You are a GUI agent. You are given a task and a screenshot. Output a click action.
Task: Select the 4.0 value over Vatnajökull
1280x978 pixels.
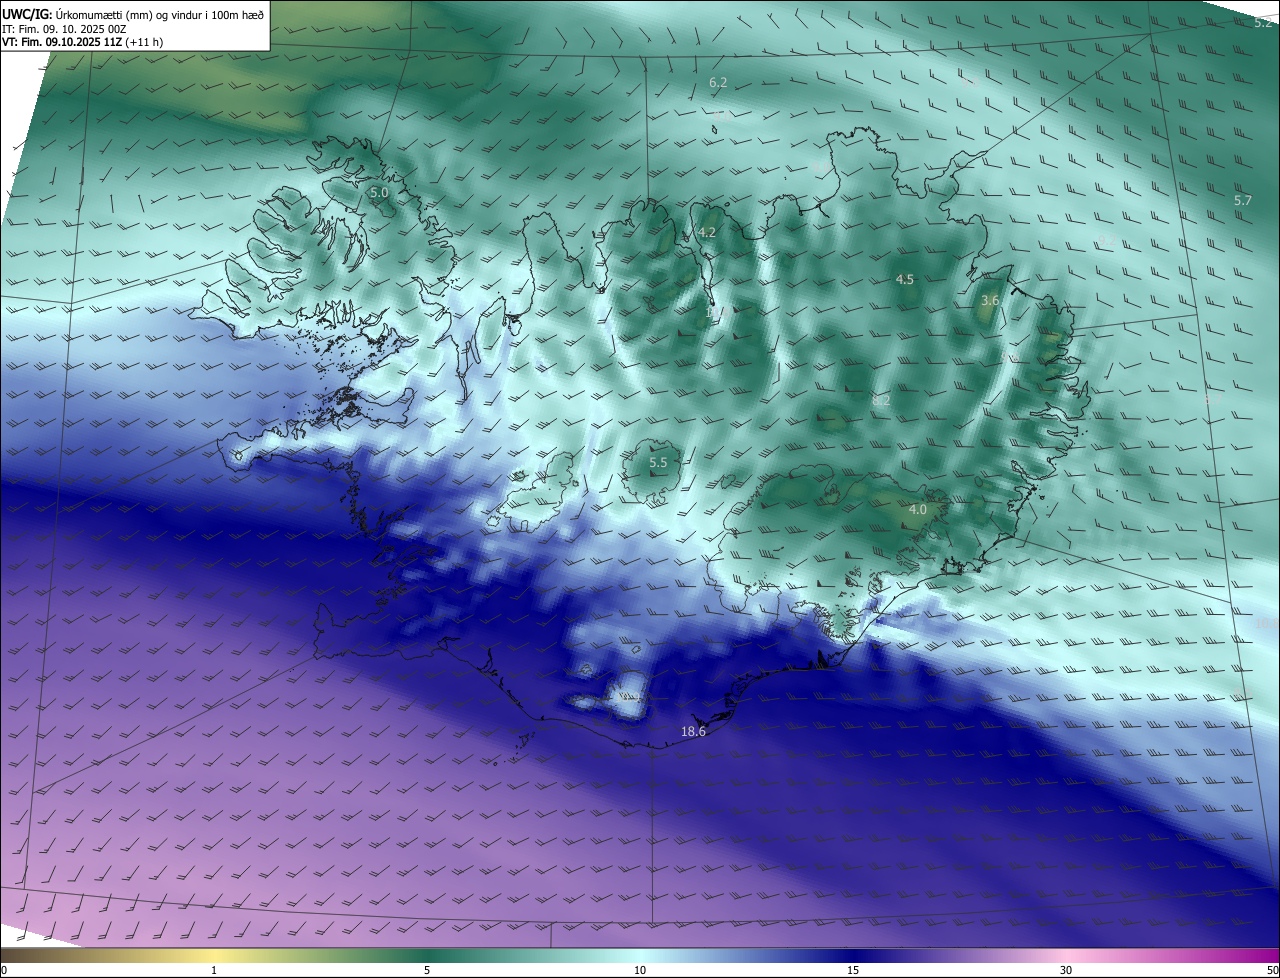click(917, 510)
